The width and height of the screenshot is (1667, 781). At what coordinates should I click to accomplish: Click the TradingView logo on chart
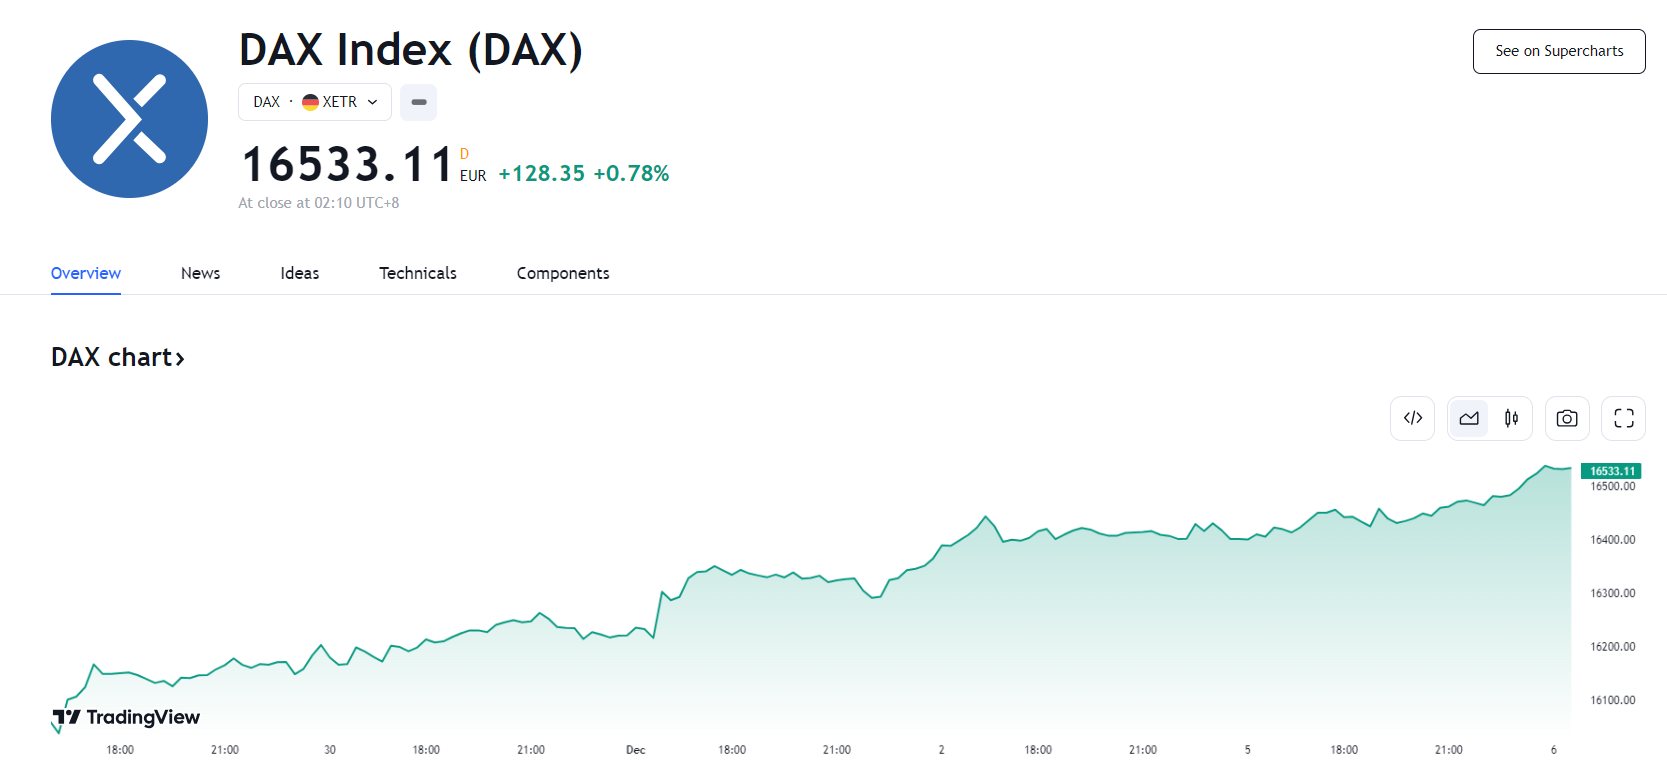click(x=127, y=717)
